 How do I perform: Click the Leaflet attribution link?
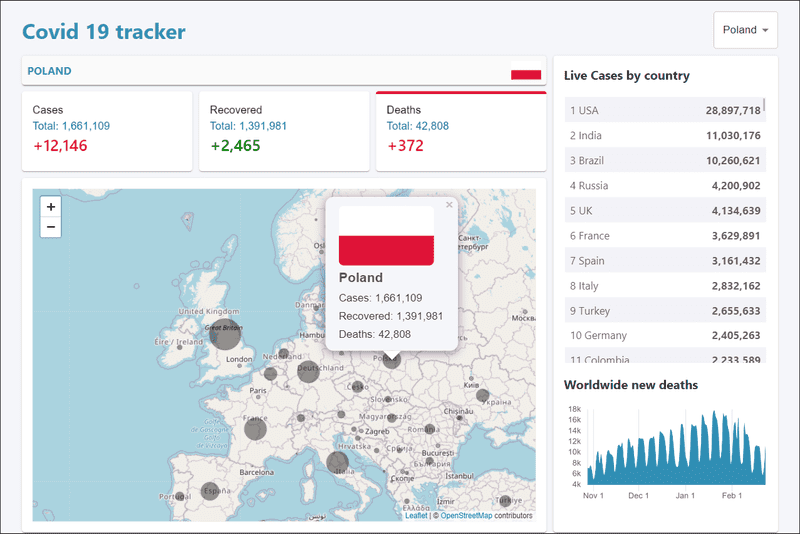416,516
